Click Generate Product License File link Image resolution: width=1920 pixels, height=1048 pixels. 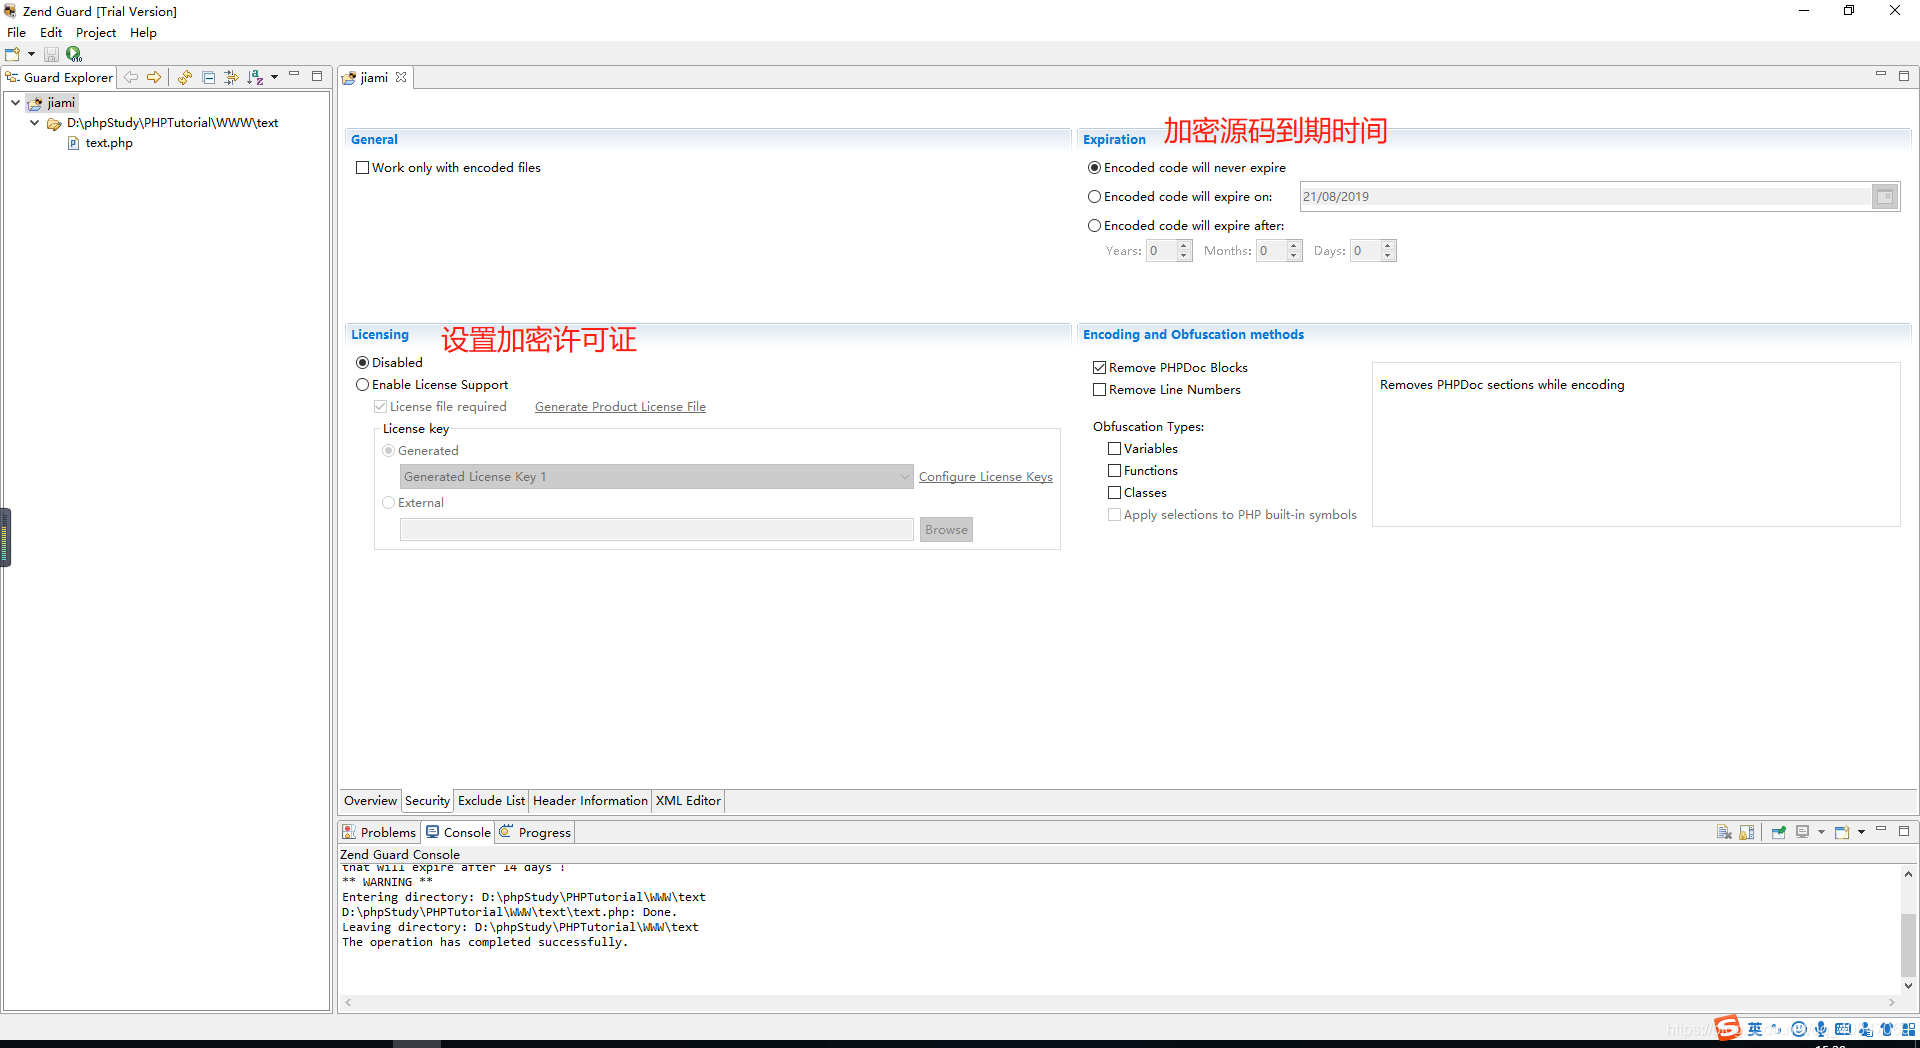[x=620, y=407]
